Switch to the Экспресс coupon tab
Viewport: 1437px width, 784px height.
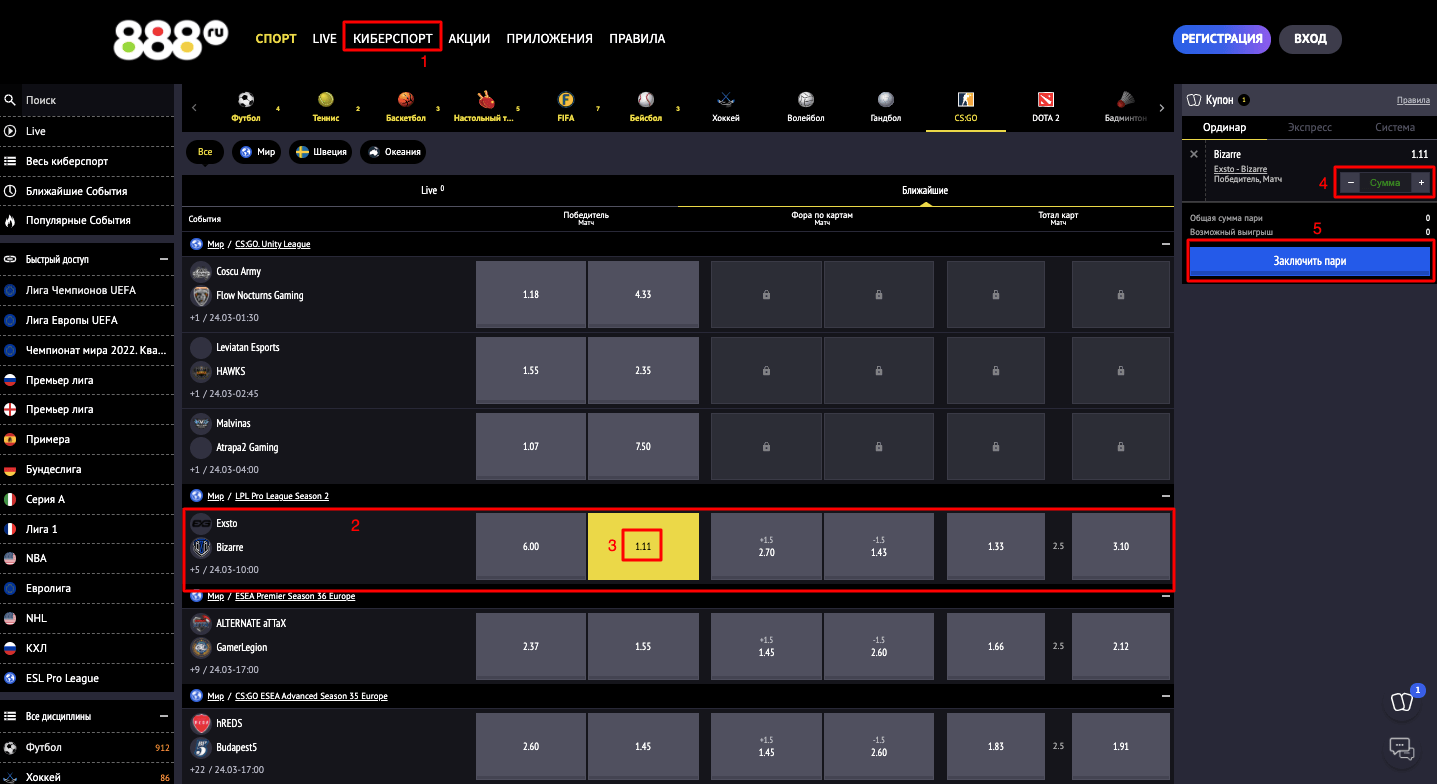click(x=1309, y=127)
